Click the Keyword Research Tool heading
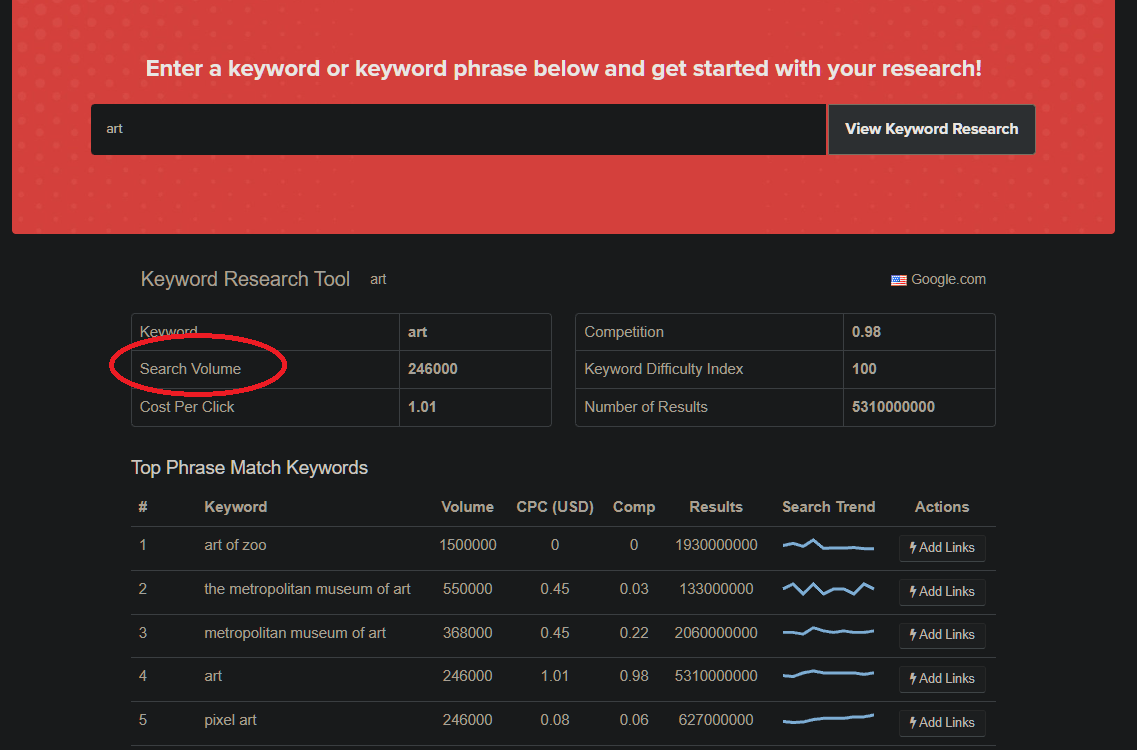This screenshot has width=1137, height=750. [x=245, y=279]
